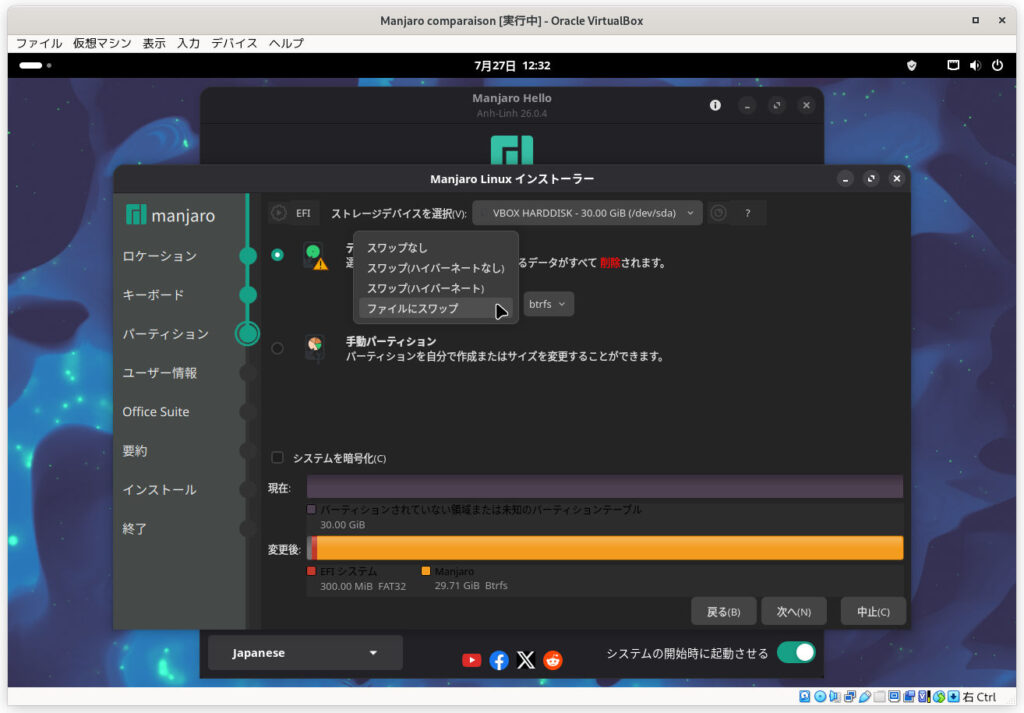Click the Manjaro logo in installer sidebar
The width and height of the screenshot is (1024, 713).
click(136, 214)
